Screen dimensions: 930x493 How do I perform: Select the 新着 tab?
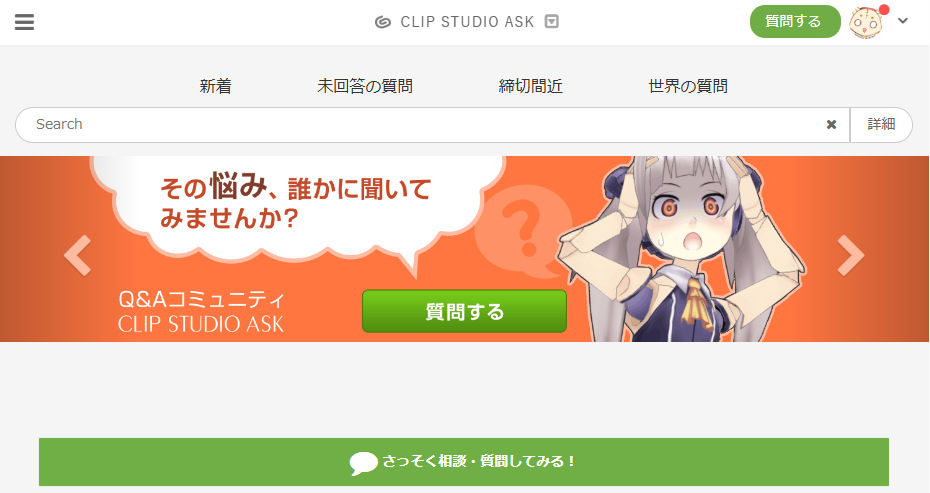coord(215,87)
